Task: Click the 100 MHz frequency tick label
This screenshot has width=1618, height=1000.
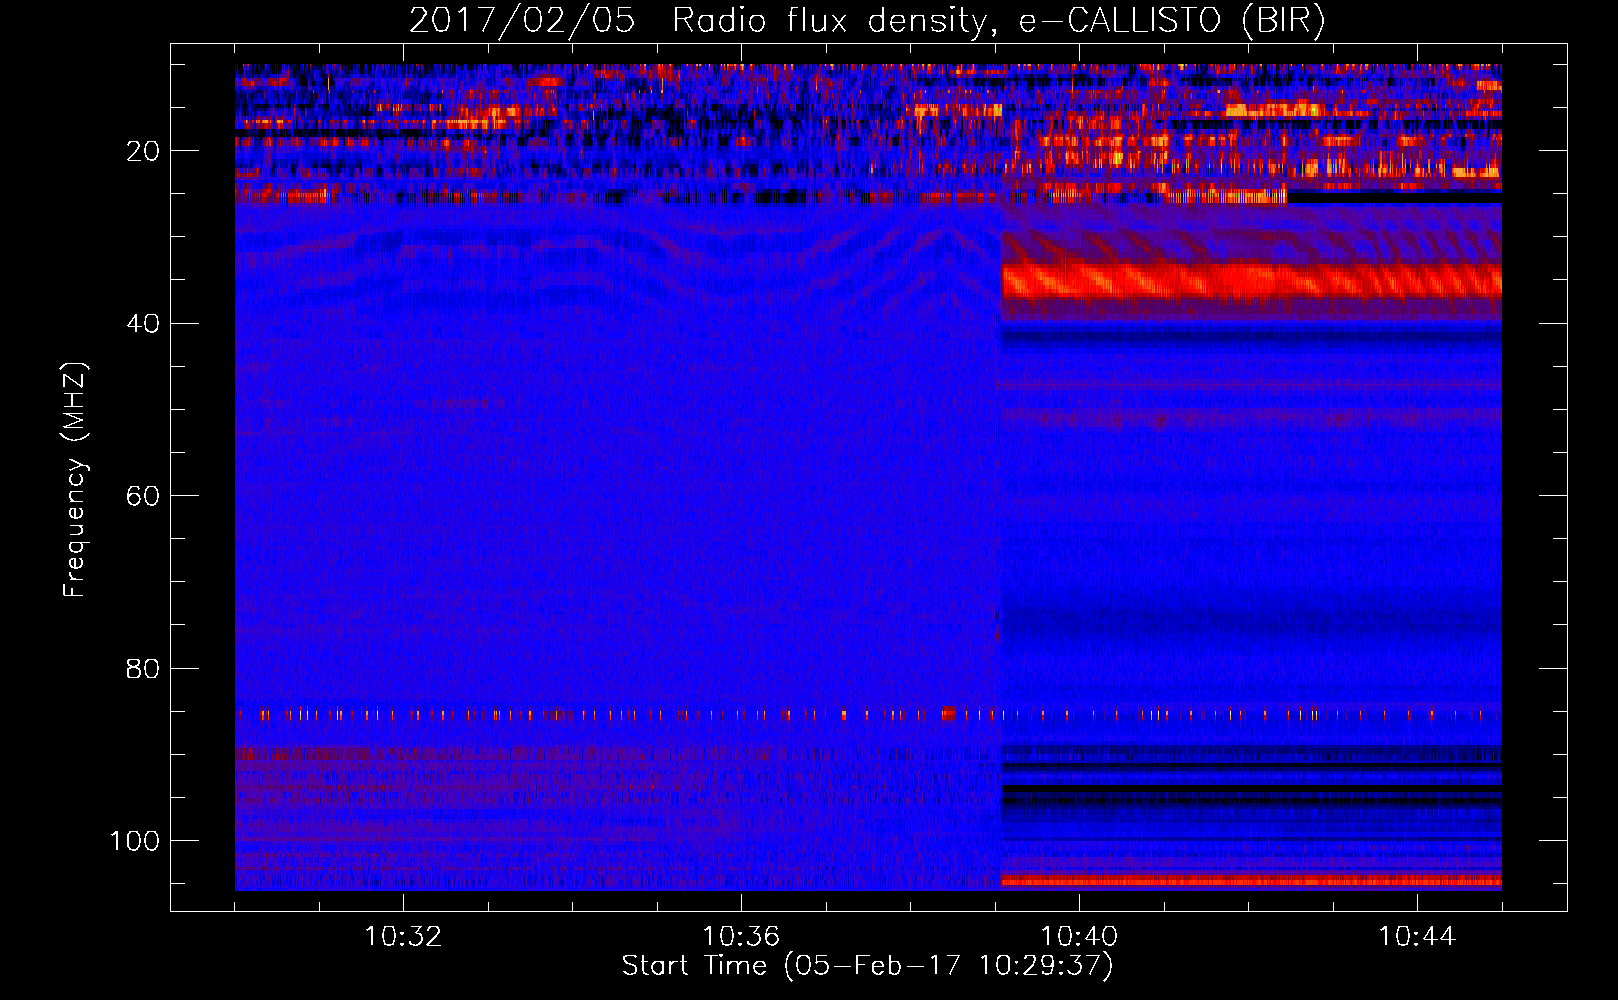Action: [136, 840]
